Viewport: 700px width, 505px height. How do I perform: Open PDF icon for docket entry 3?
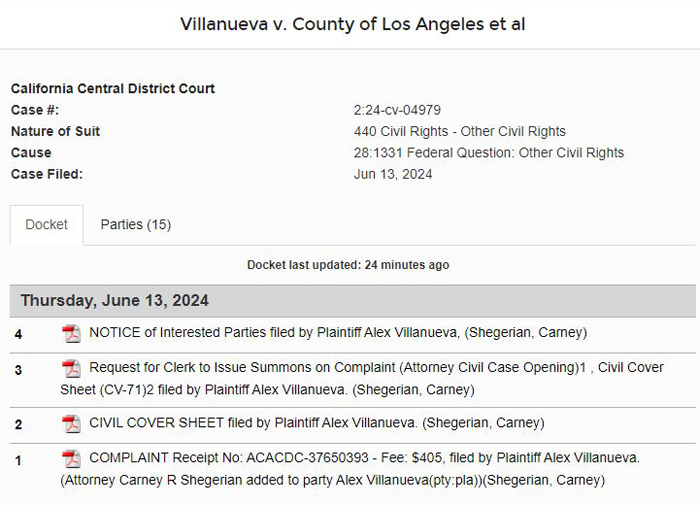(x=71, y=368)
